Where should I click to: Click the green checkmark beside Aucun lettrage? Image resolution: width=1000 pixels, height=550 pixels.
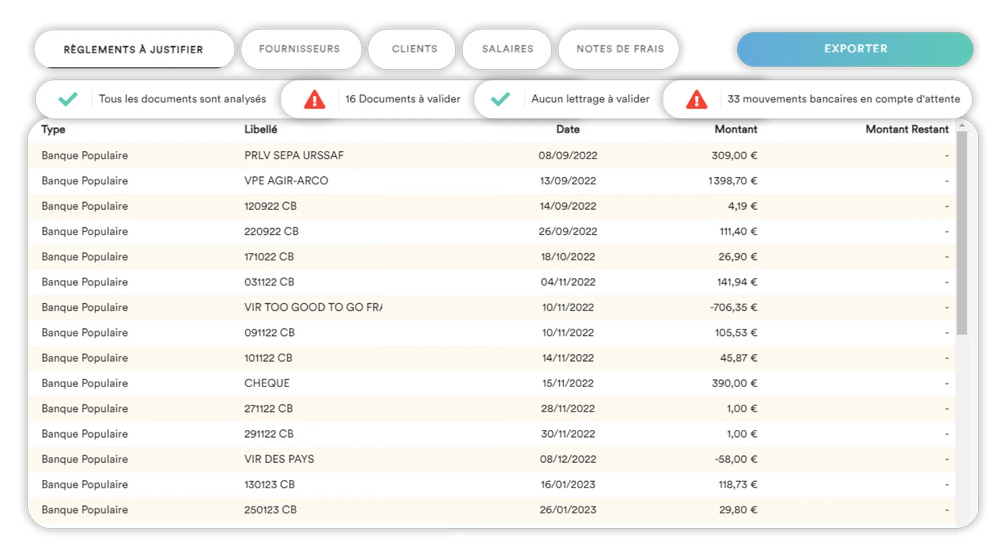501,99
